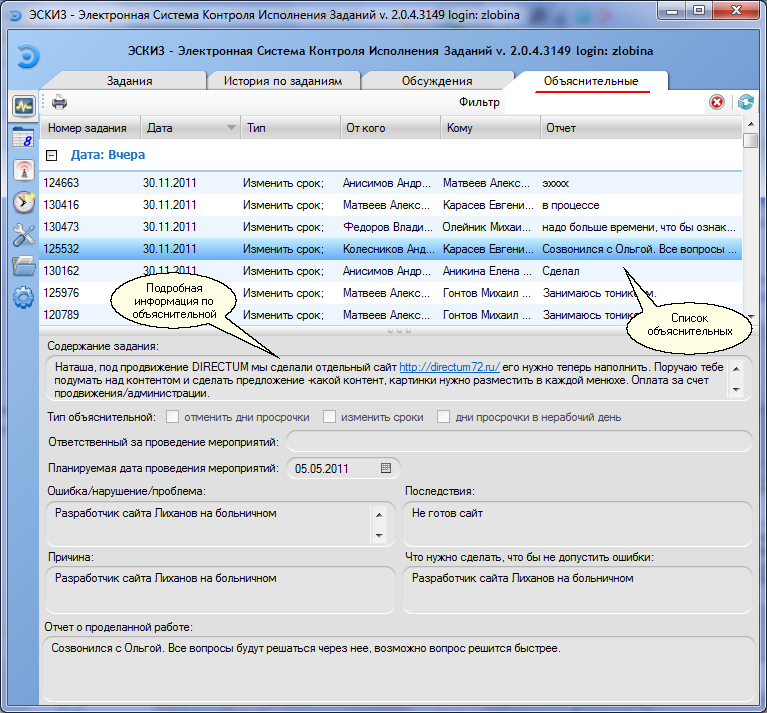Check "отменить дни просрочки" checkbox
The height and width of the screenshot is (713, 767).
172,417
